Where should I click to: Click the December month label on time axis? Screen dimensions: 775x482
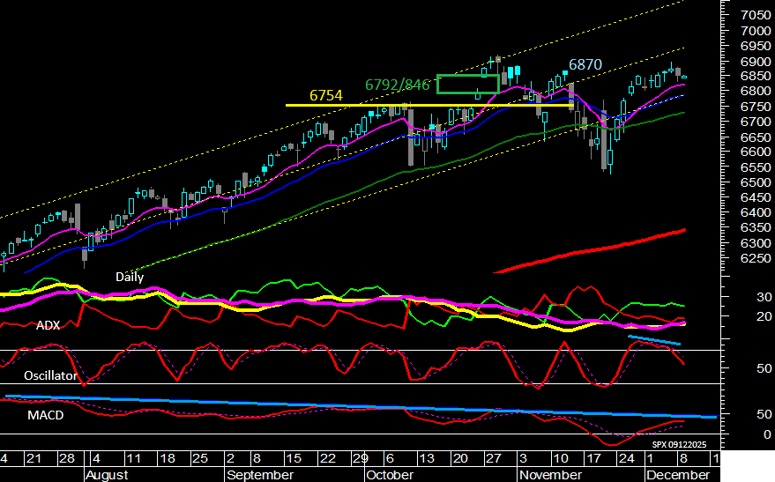677,474
